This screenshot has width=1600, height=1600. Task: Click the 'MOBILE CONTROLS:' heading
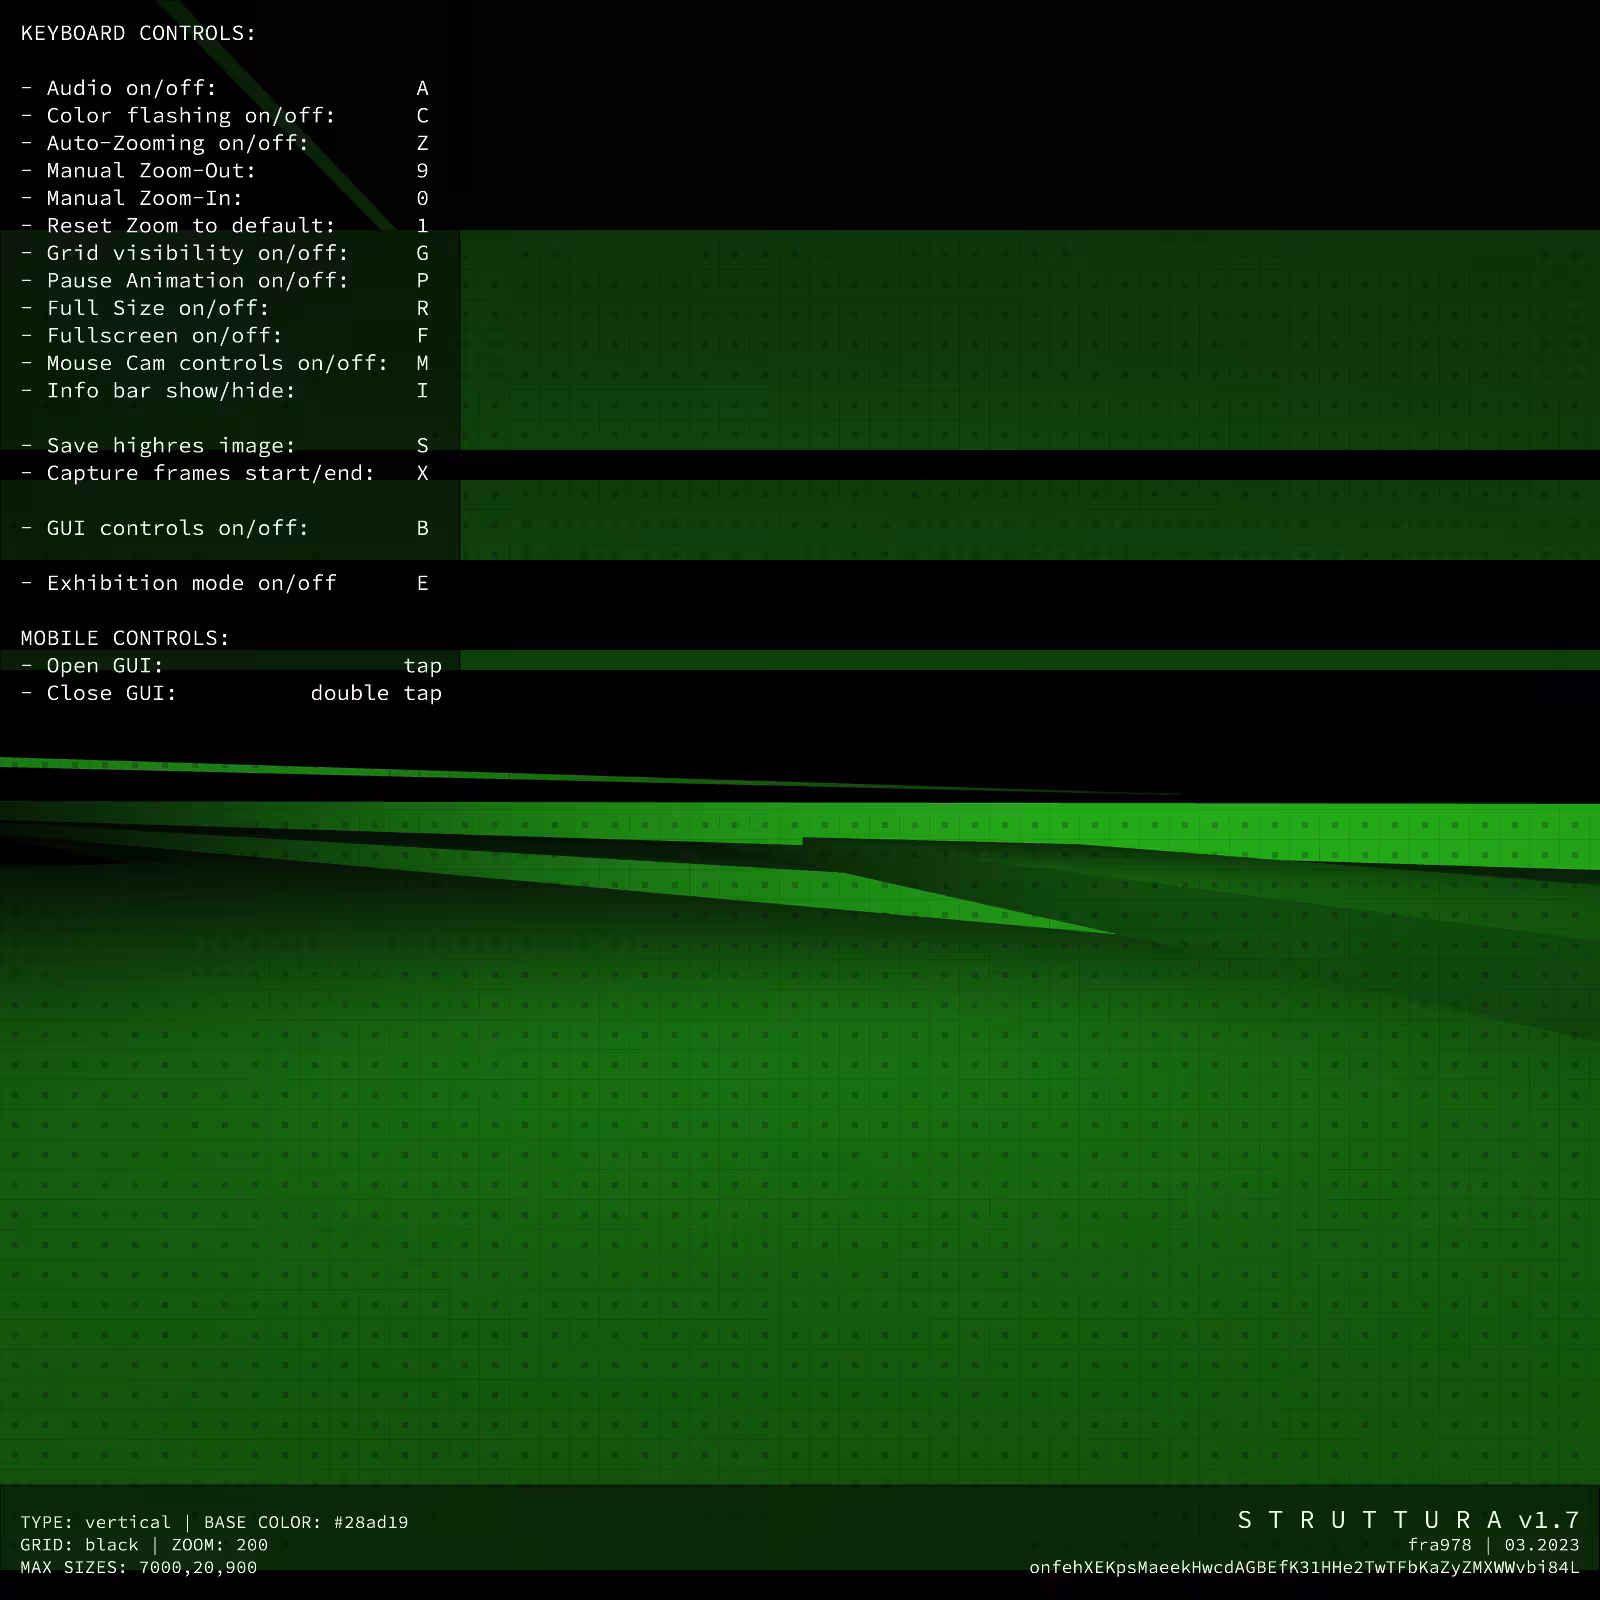coord(125,638)
